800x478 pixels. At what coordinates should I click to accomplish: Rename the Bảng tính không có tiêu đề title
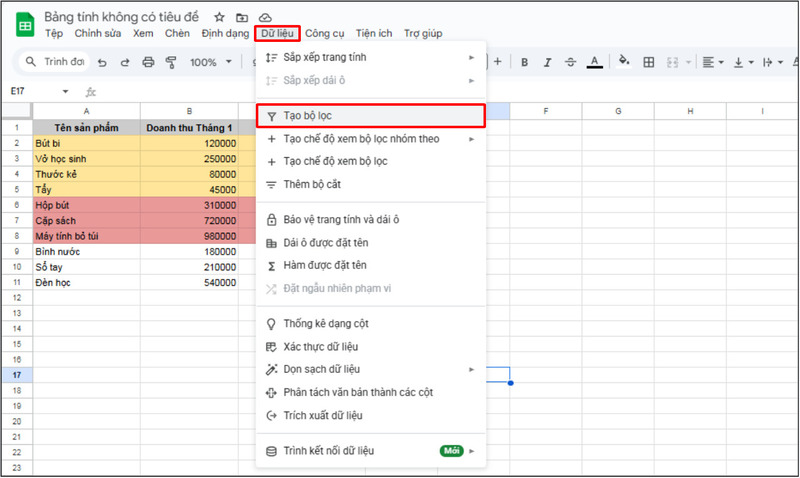coord(121,17)
